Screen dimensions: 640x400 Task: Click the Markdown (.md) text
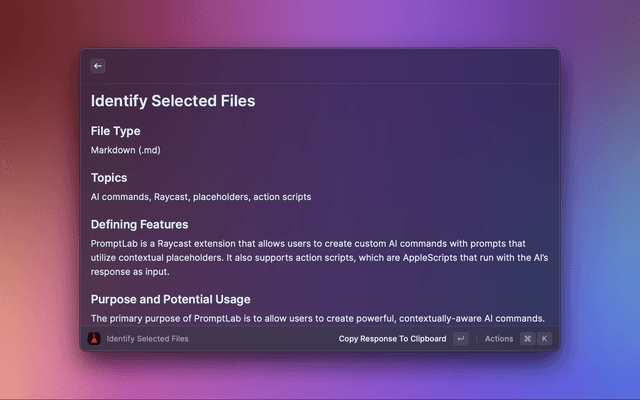coord(126,150)
